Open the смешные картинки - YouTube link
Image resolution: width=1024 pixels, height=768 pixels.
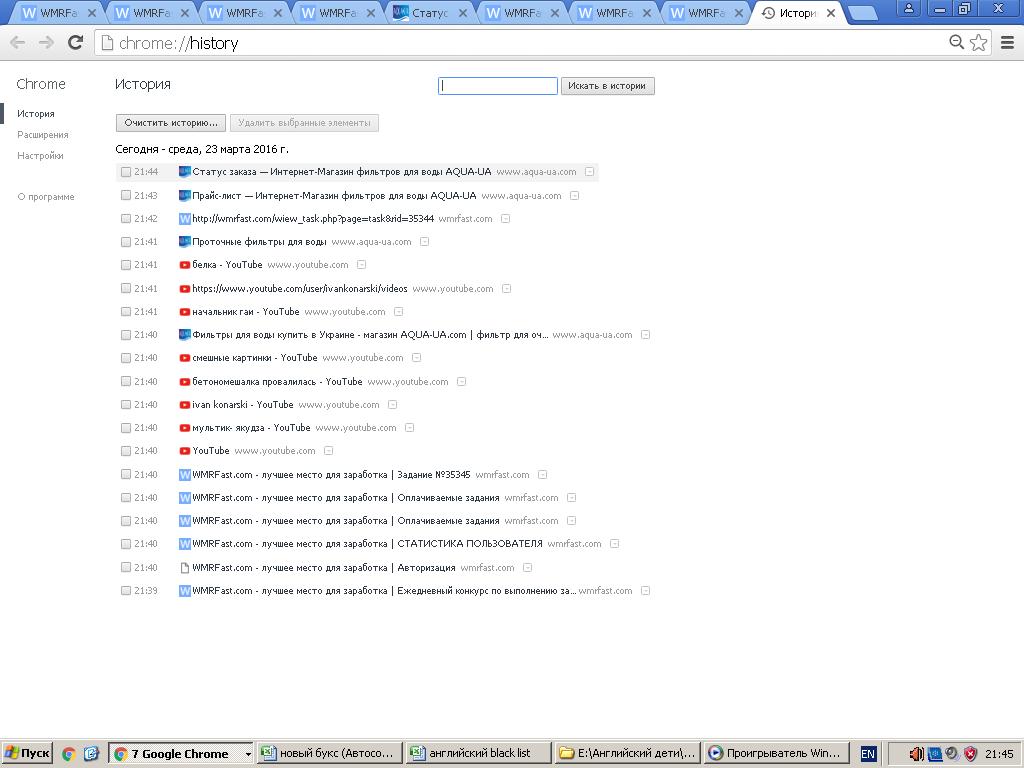(255, 358)
